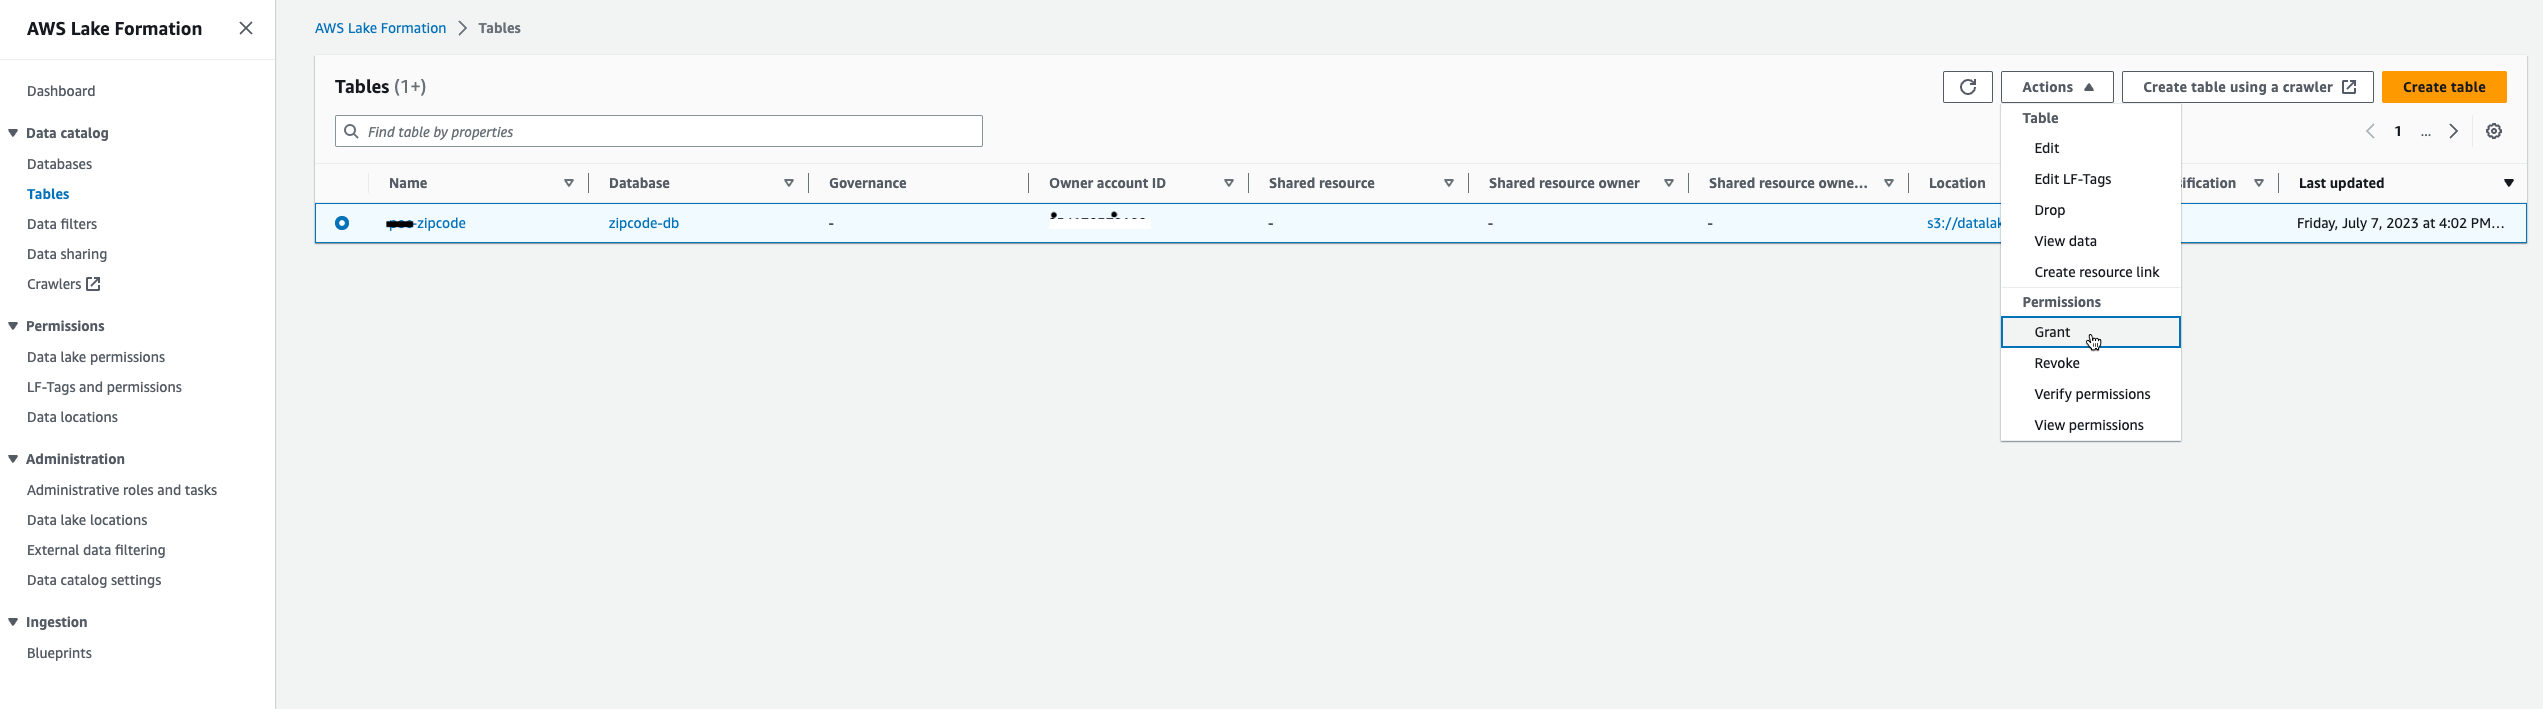
Task: Collapse the Permissions sidebar section
Action: click(13, 326)
